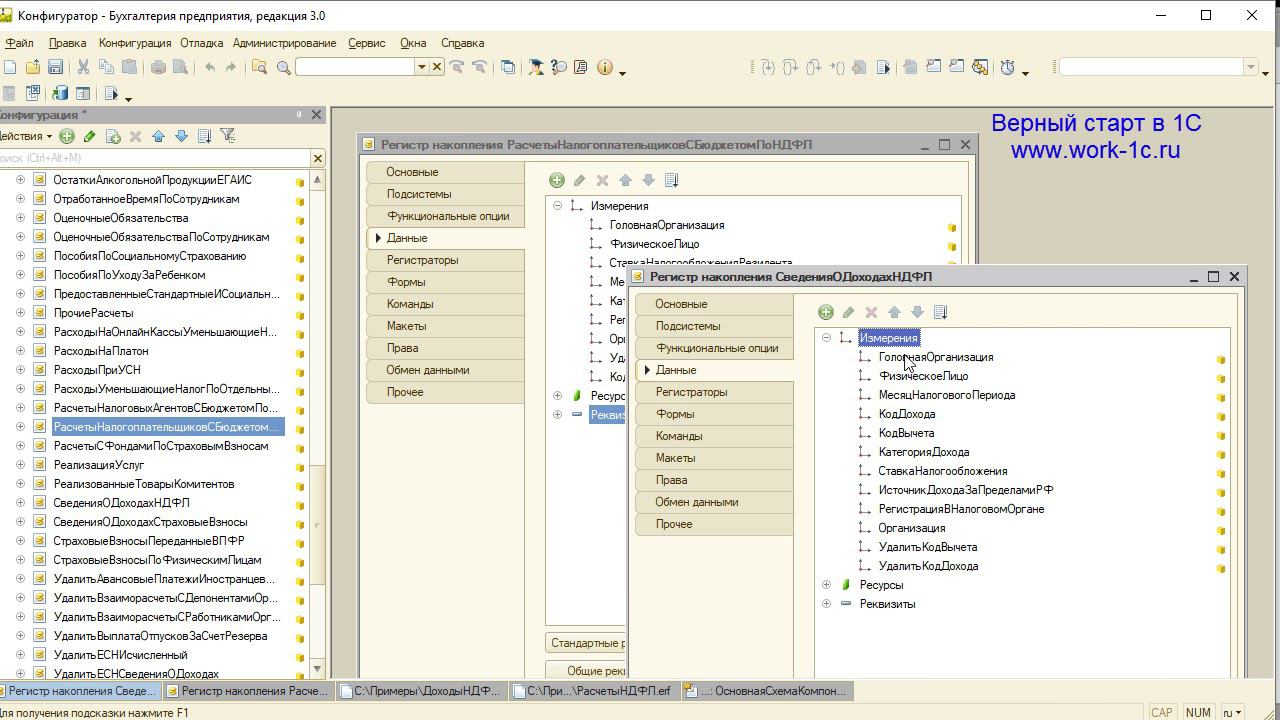Expand the Реквизиты node in front window
Image resolution: width=1280 pixels, height=720 pixels.
[826, 604]
